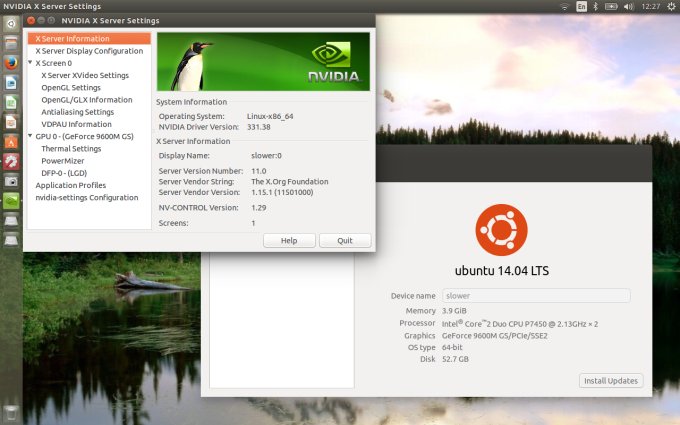
Task: Open the Ubuntu Dash home launcher
Action: coord(11,23)
